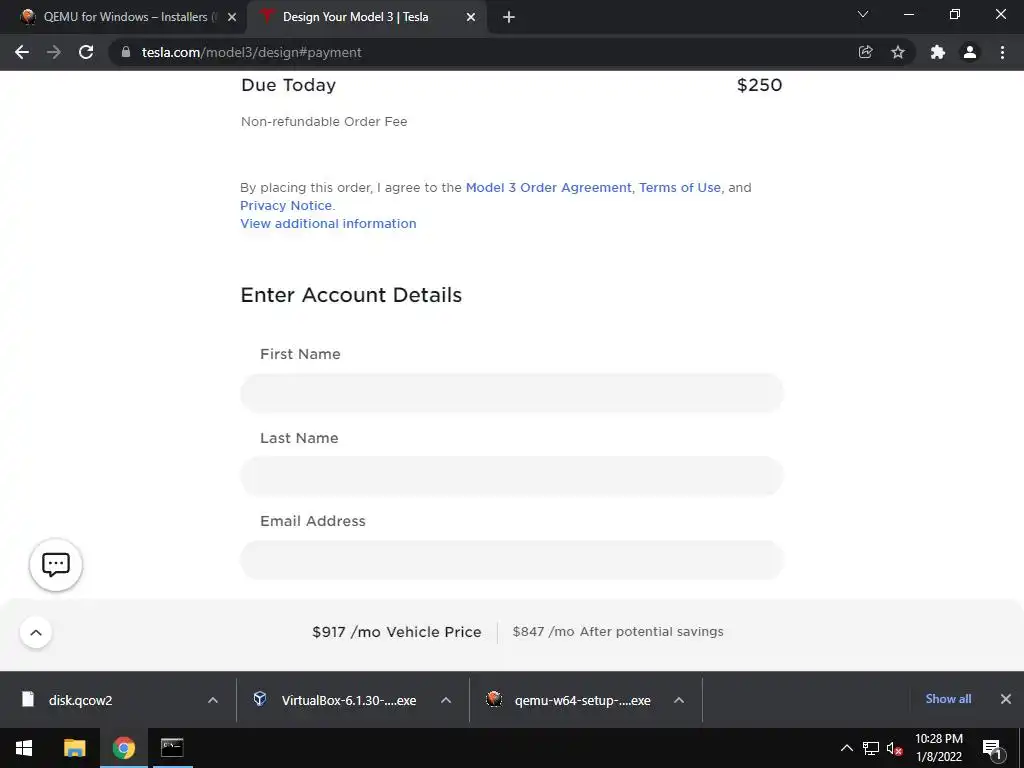The image size is (1024, 768).
Task: Click the $917 /mo Vehicle Price text
Action: coord(396,632)
